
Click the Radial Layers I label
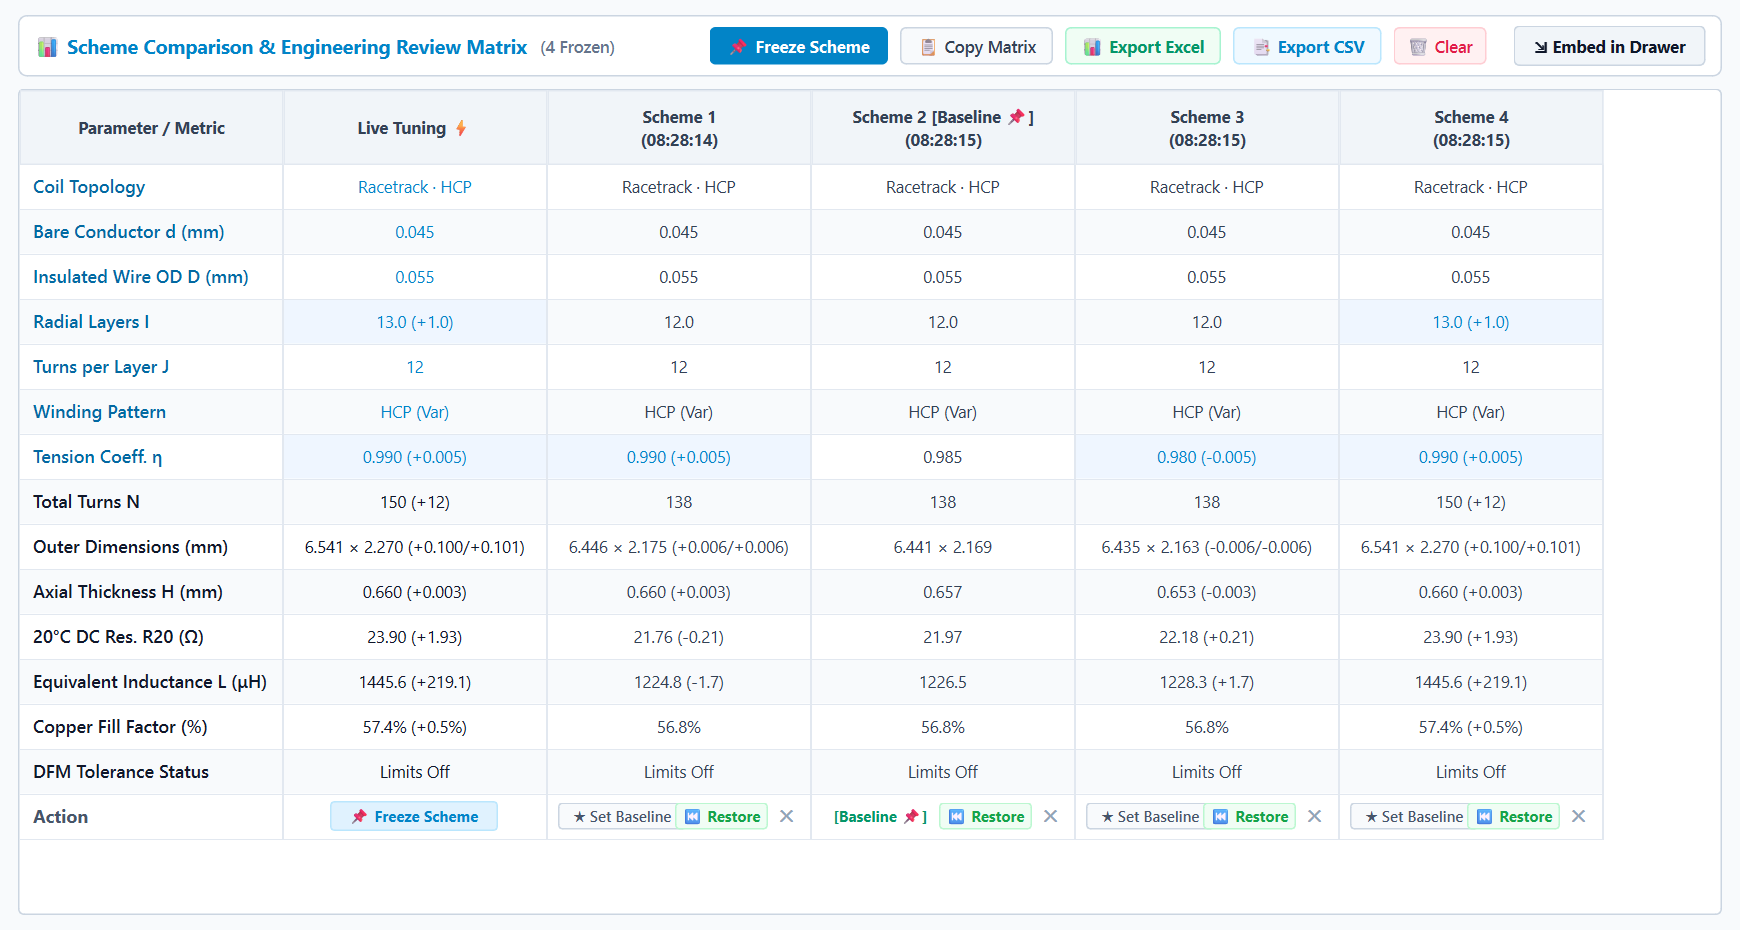tap(91, 322)
